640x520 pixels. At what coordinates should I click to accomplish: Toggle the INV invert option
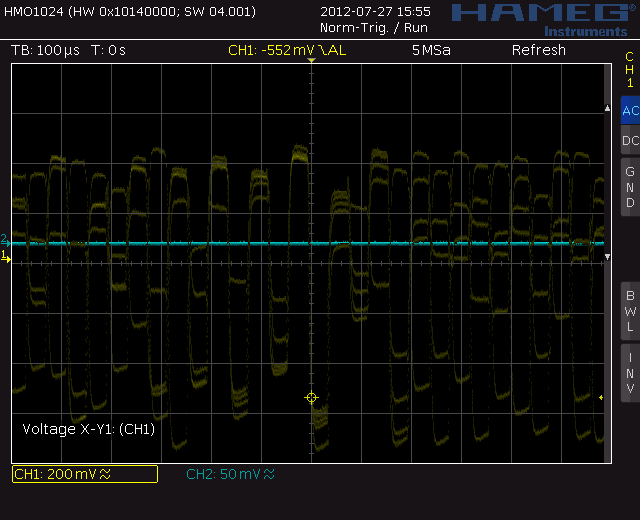[x=629, y=372]
